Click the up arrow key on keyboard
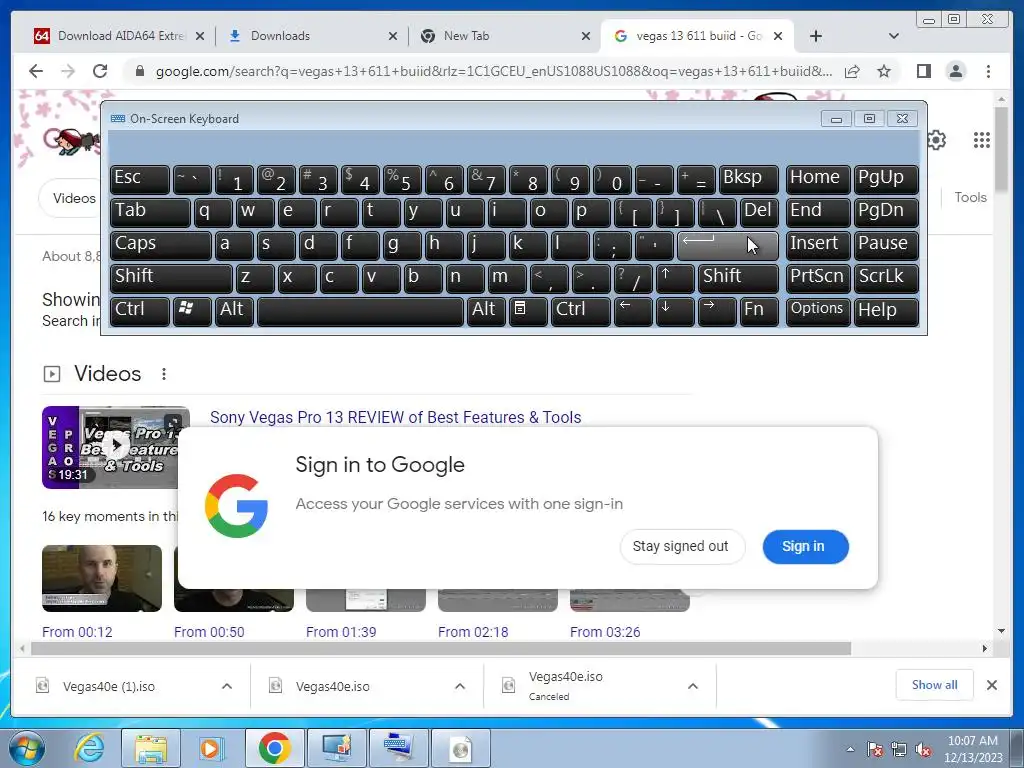 coord(674,278)
